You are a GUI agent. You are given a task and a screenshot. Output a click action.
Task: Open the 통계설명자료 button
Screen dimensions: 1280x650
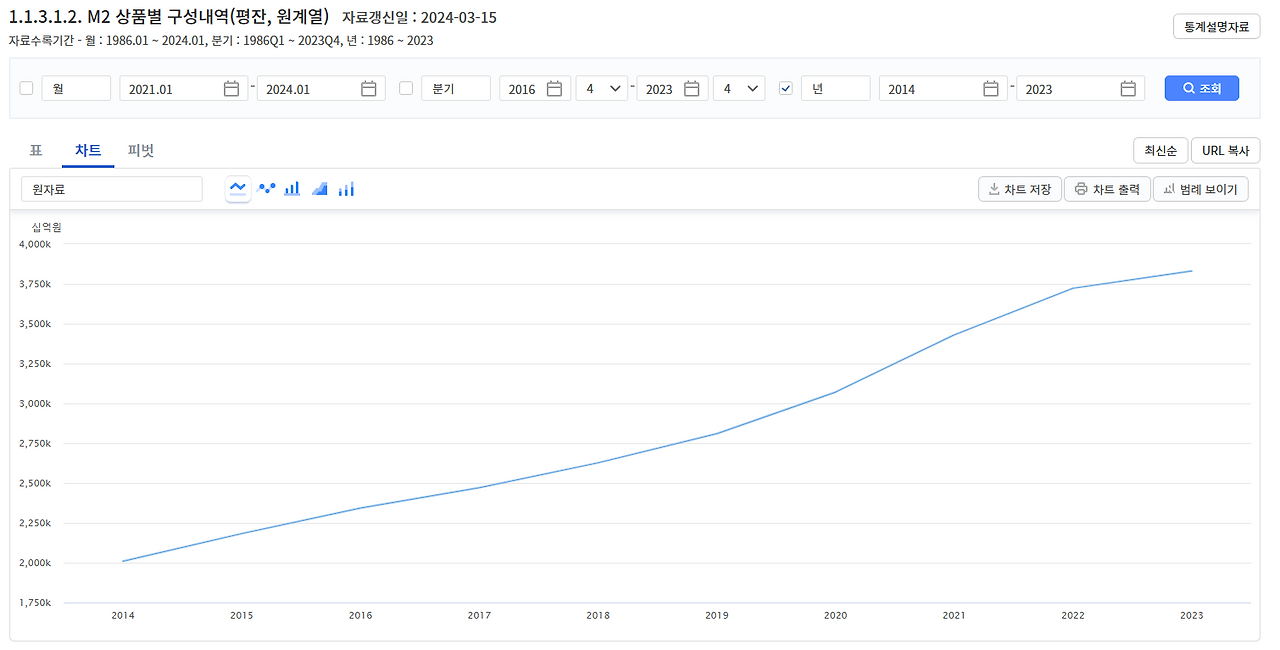pyautogui.click(x=1216, y=27)
